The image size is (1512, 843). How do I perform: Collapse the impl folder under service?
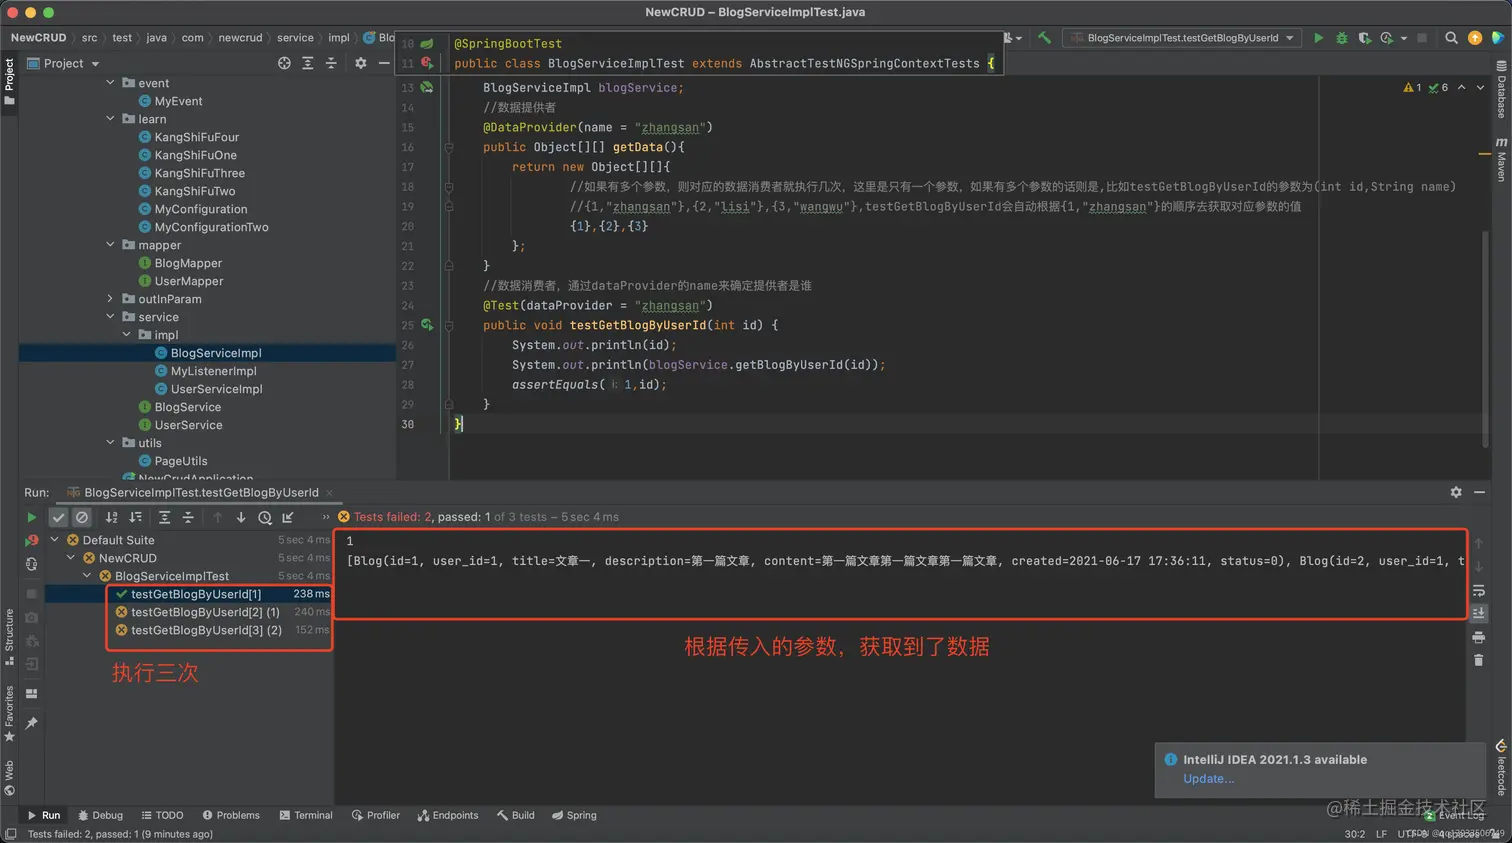(126, 335)
